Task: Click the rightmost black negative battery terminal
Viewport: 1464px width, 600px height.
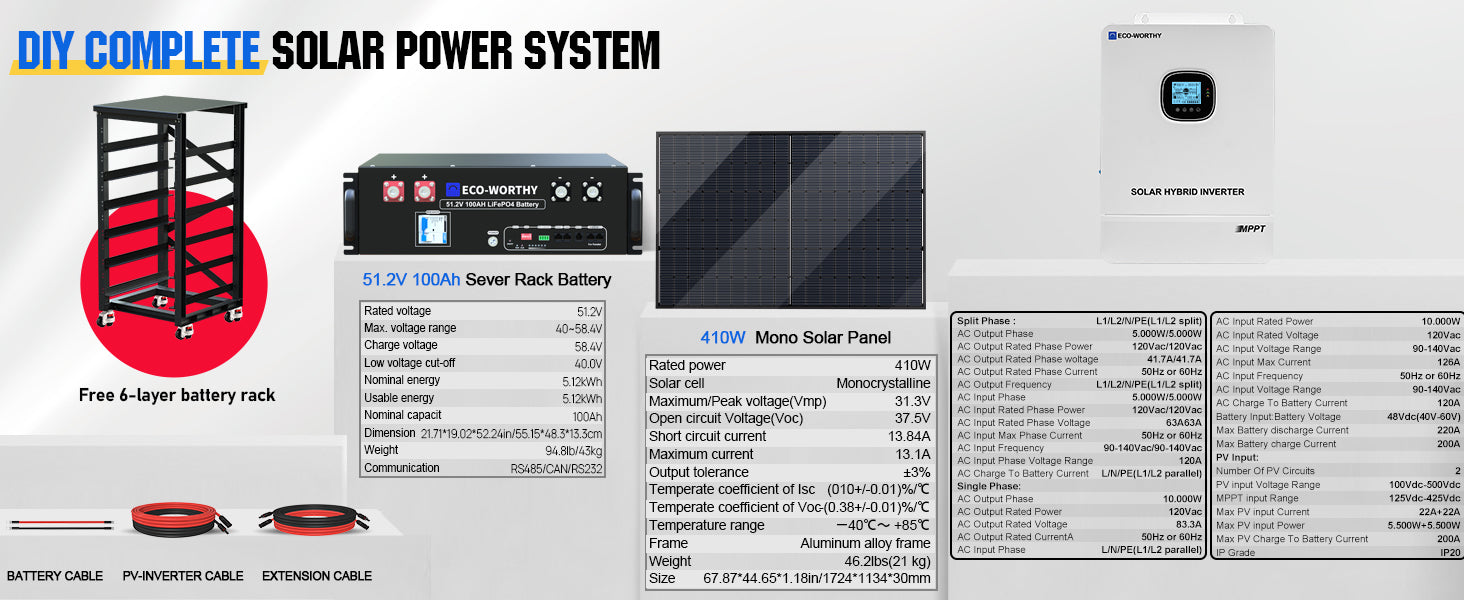Action: coord(592,189)
